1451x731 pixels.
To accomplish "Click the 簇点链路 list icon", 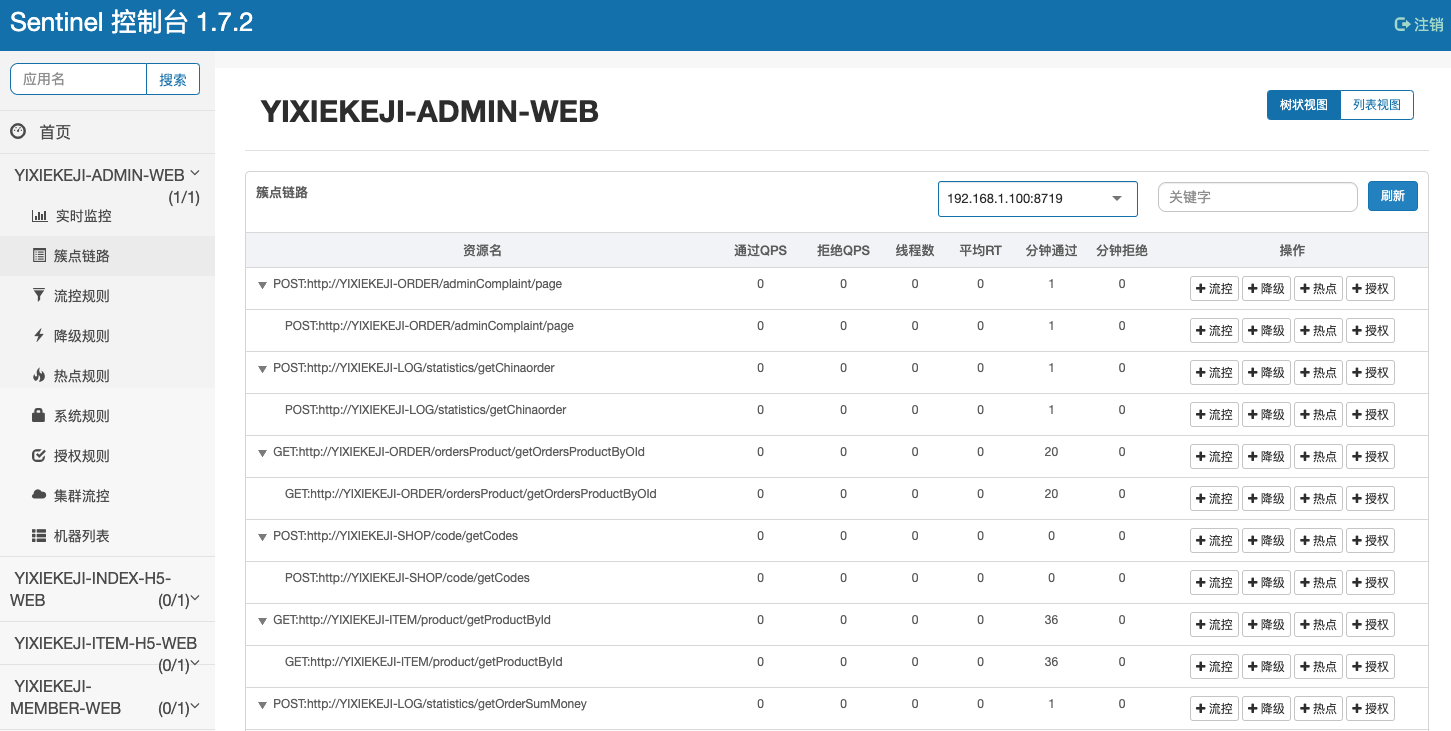I will 39,256.
